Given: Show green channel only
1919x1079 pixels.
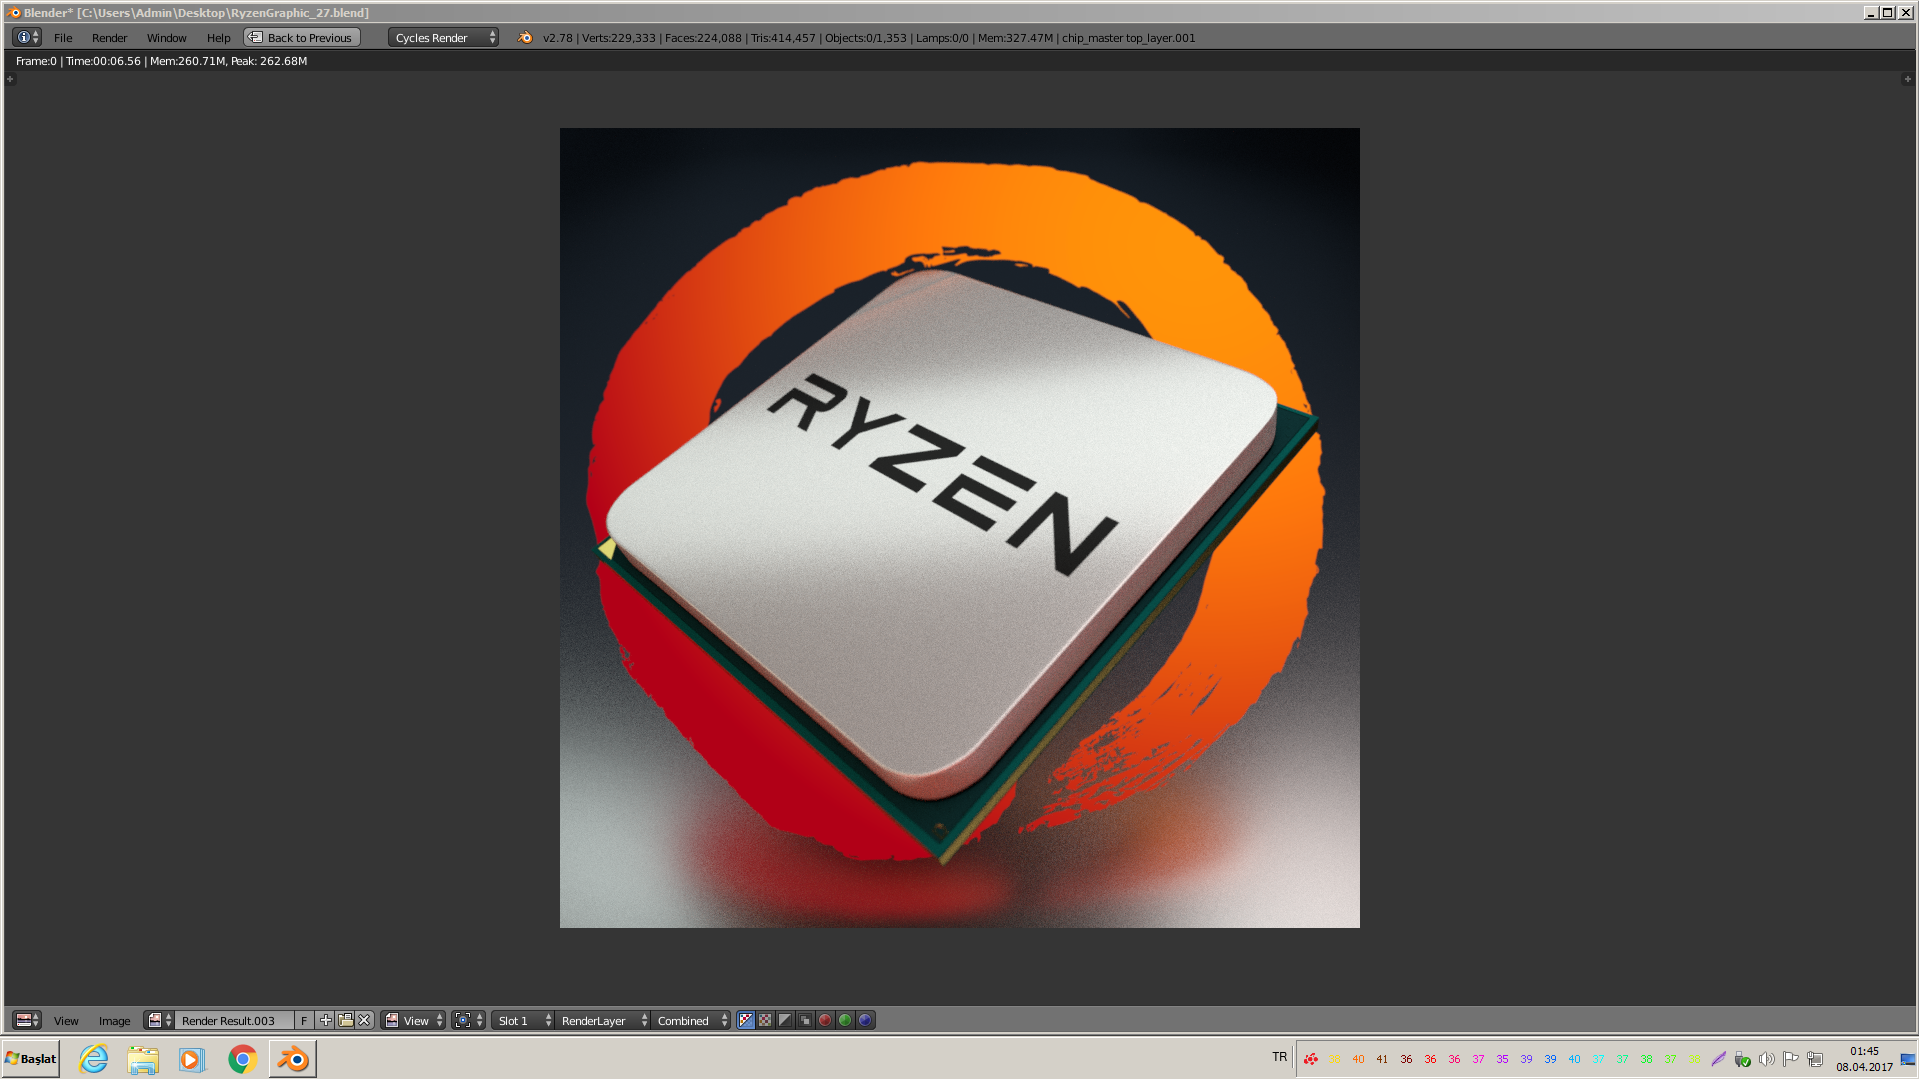Looking at the screenshot, I should (x=845, y=1020).
